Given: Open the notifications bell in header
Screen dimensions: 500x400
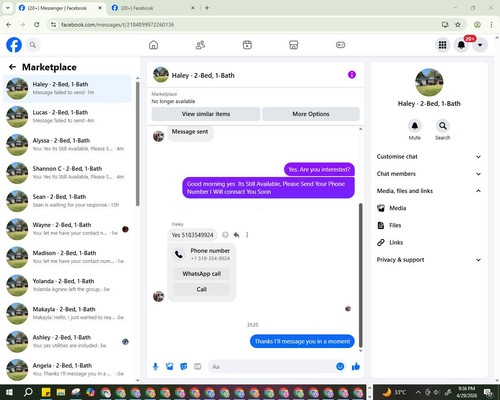Looking at the screenshot, I should 461,45.
